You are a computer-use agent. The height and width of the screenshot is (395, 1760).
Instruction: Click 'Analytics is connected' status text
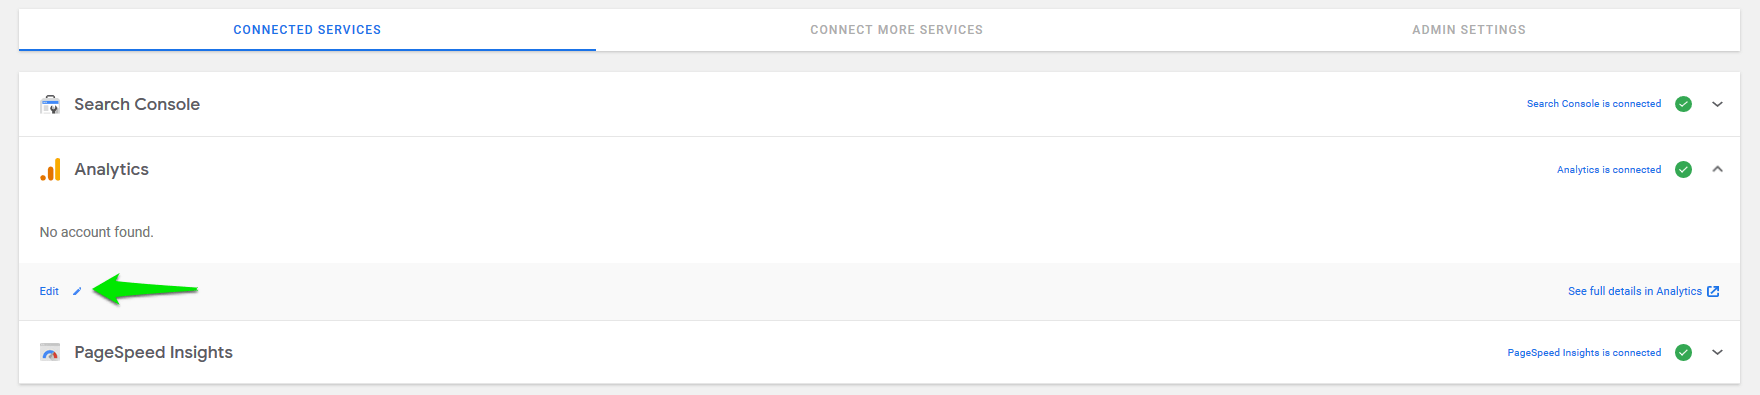1609,170
